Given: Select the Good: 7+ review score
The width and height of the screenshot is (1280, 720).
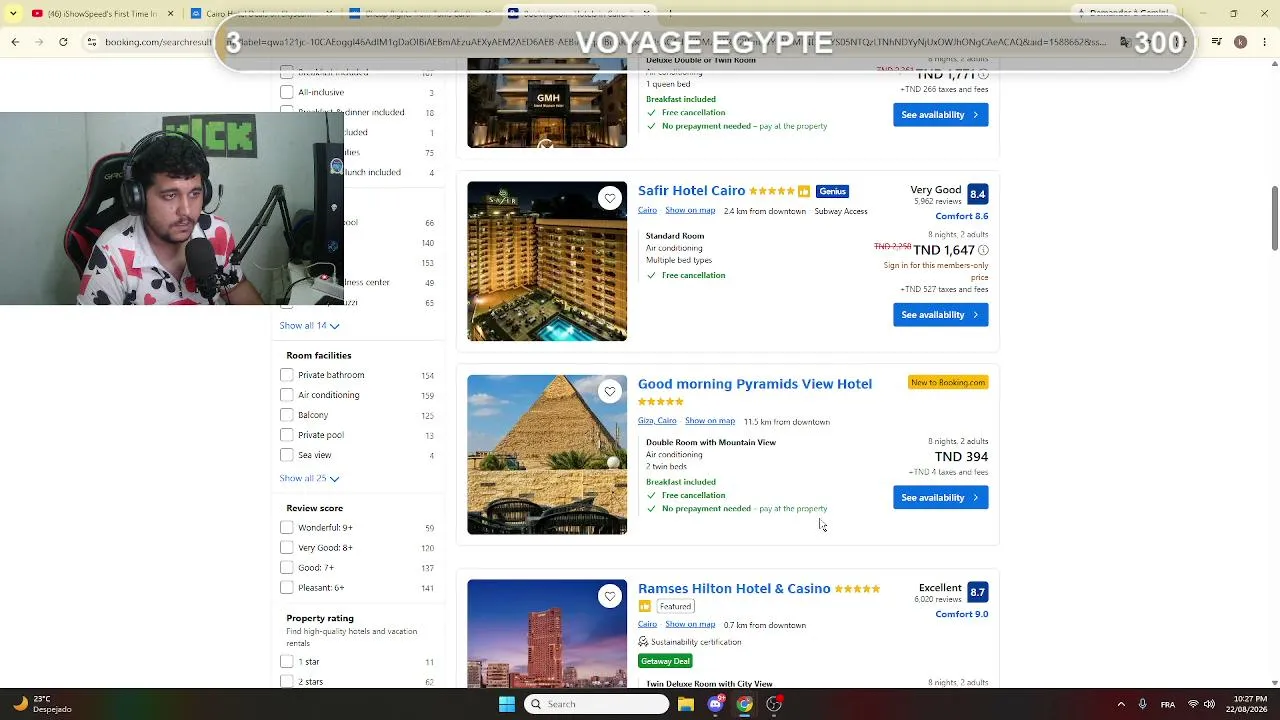Looking at the screenshot, I should [287, 567].
